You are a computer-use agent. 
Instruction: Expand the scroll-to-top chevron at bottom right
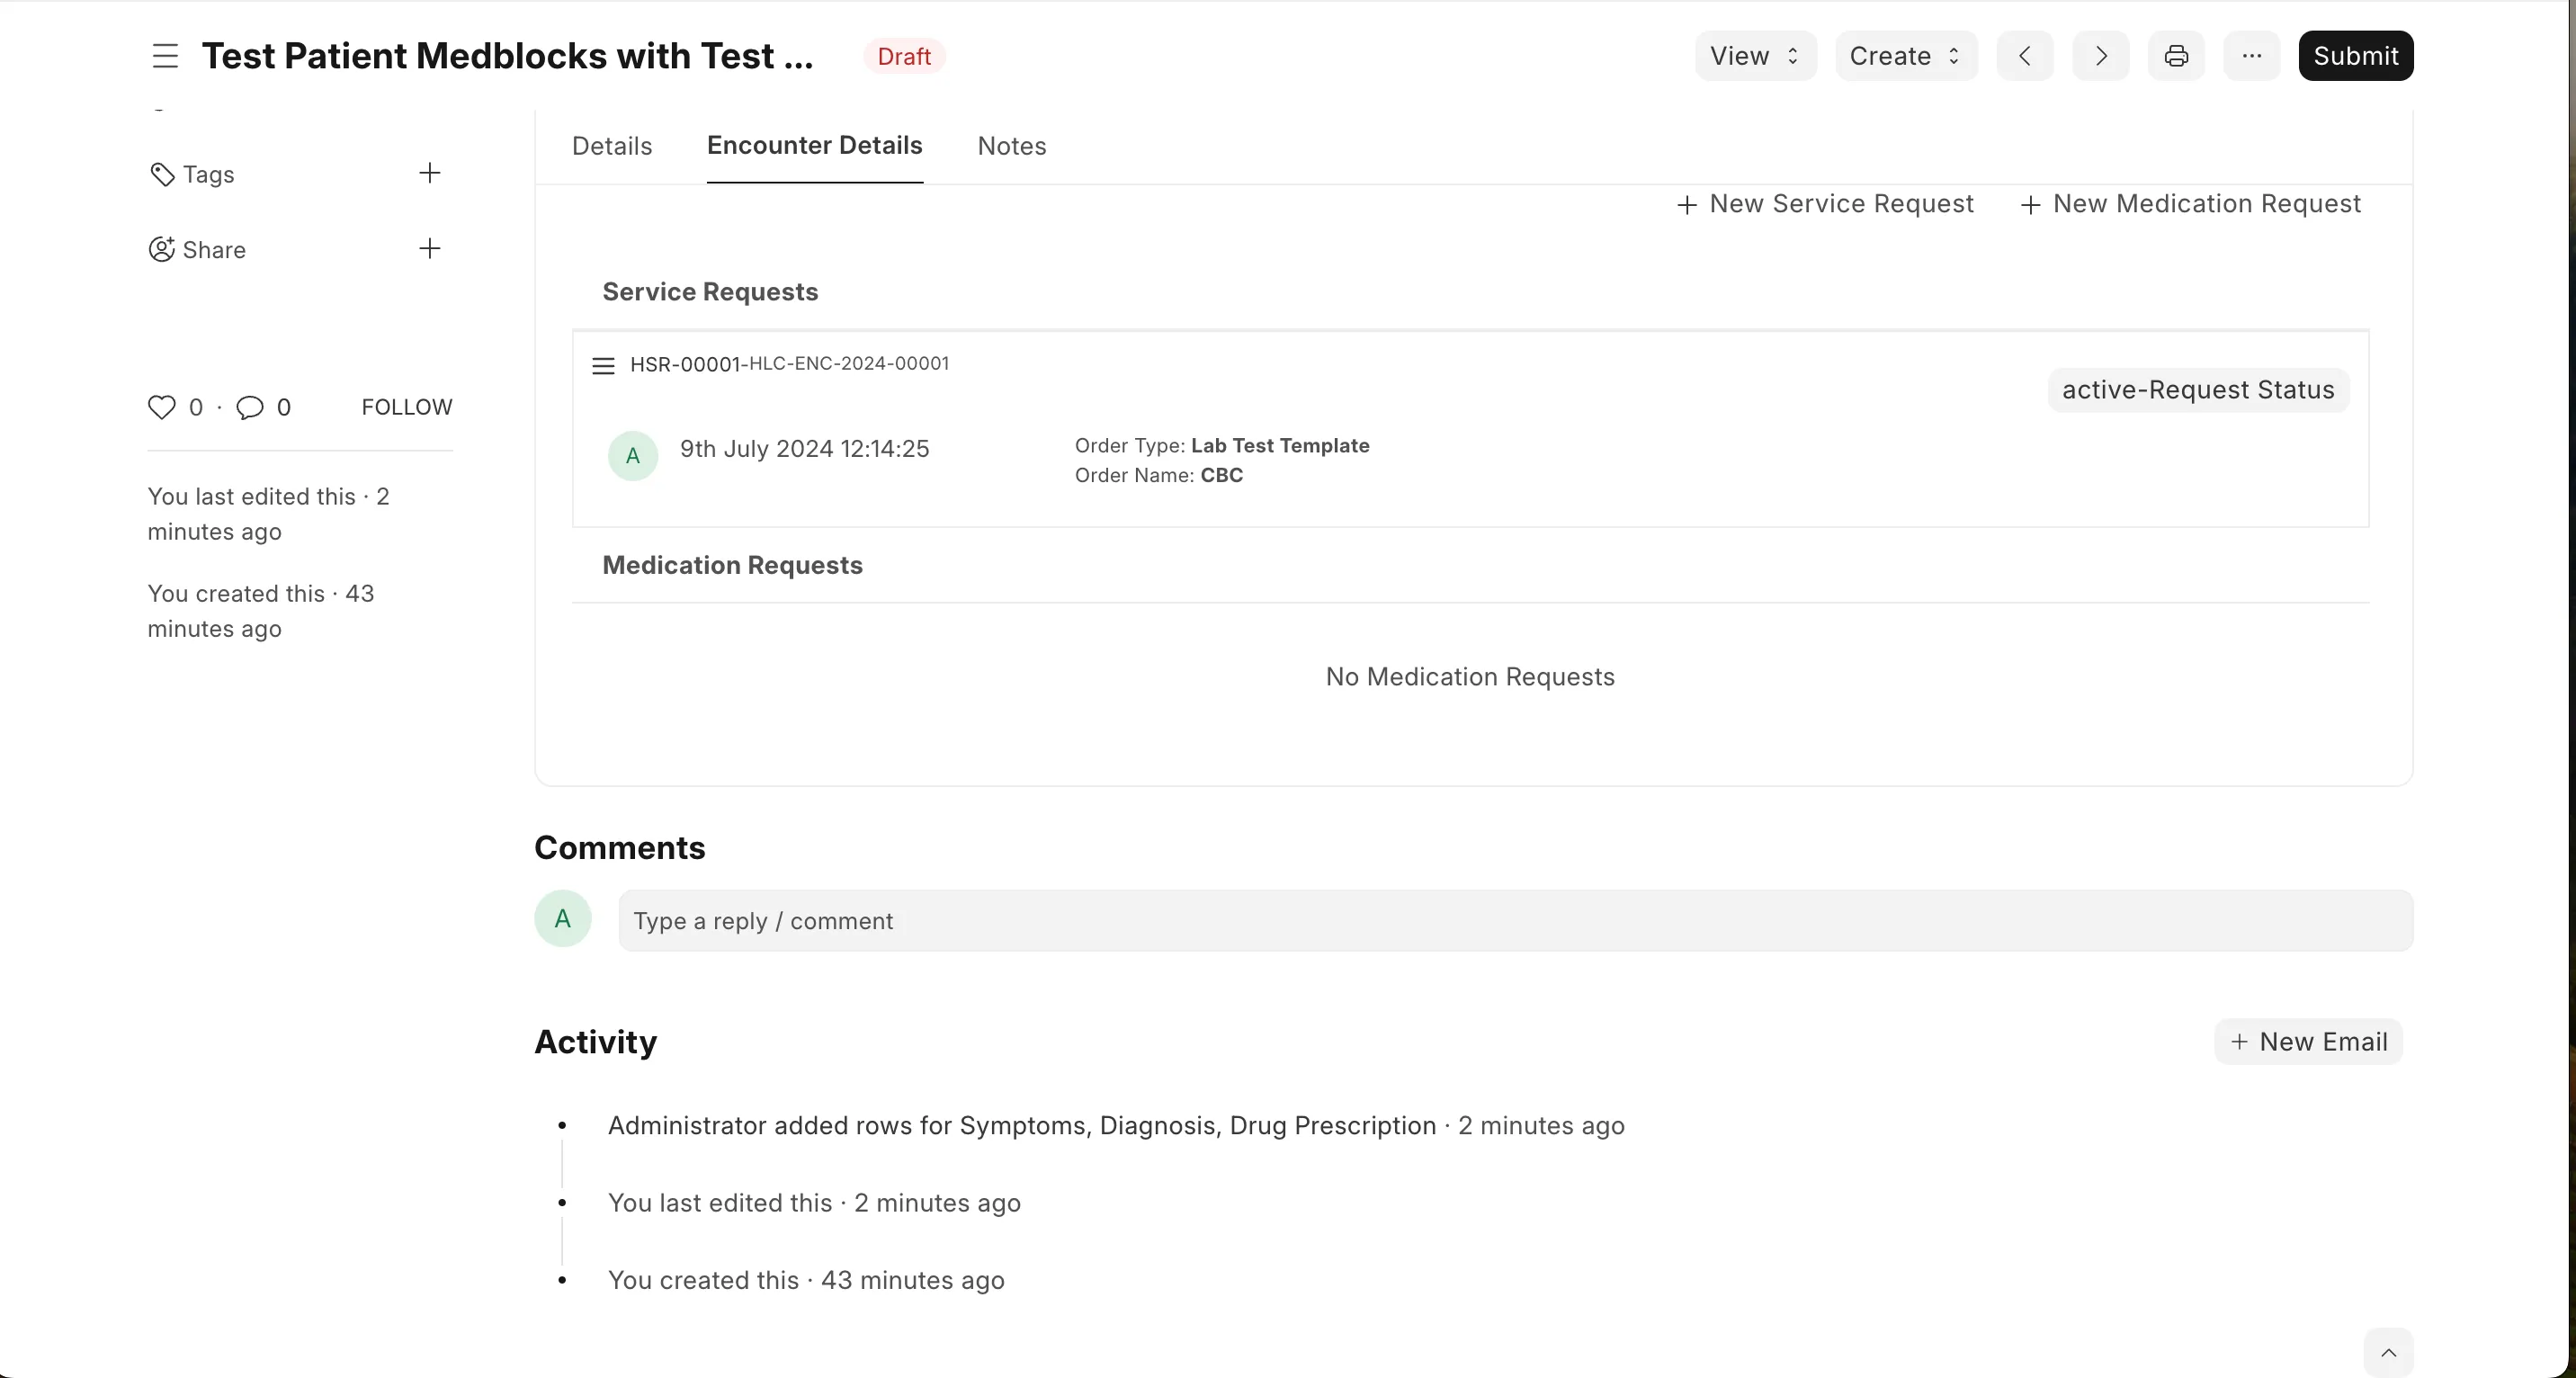coord(2388,1352)
